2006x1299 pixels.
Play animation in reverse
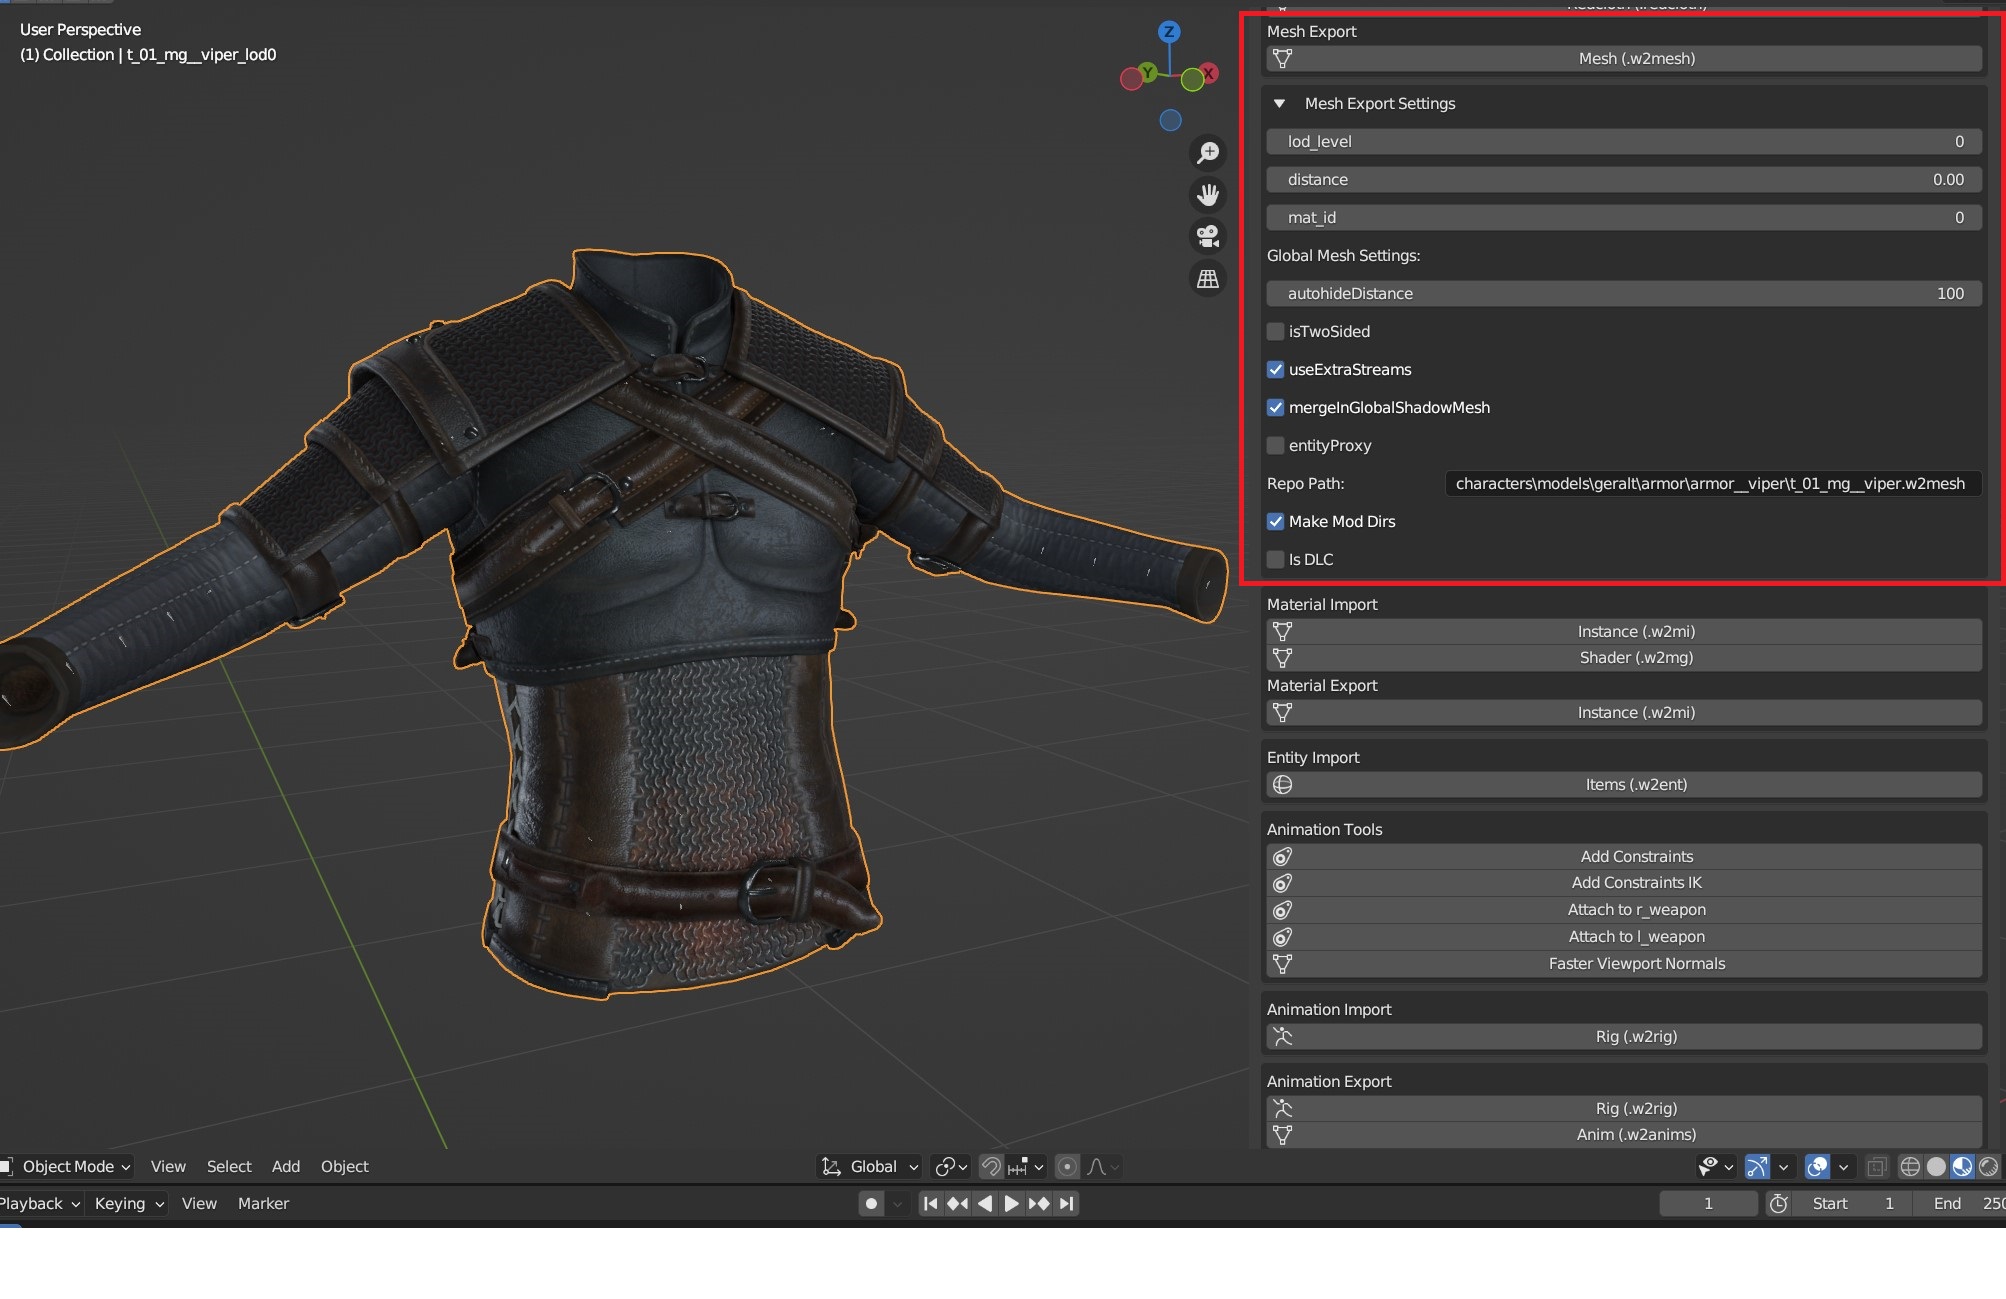(985, 1204)
